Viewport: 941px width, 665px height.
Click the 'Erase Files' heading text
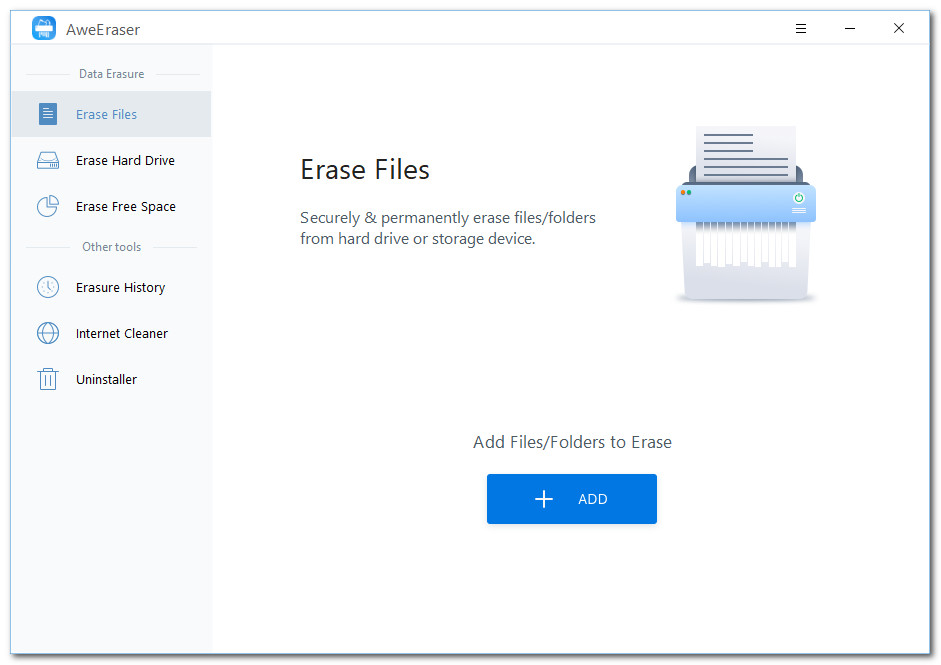[365, 170]
